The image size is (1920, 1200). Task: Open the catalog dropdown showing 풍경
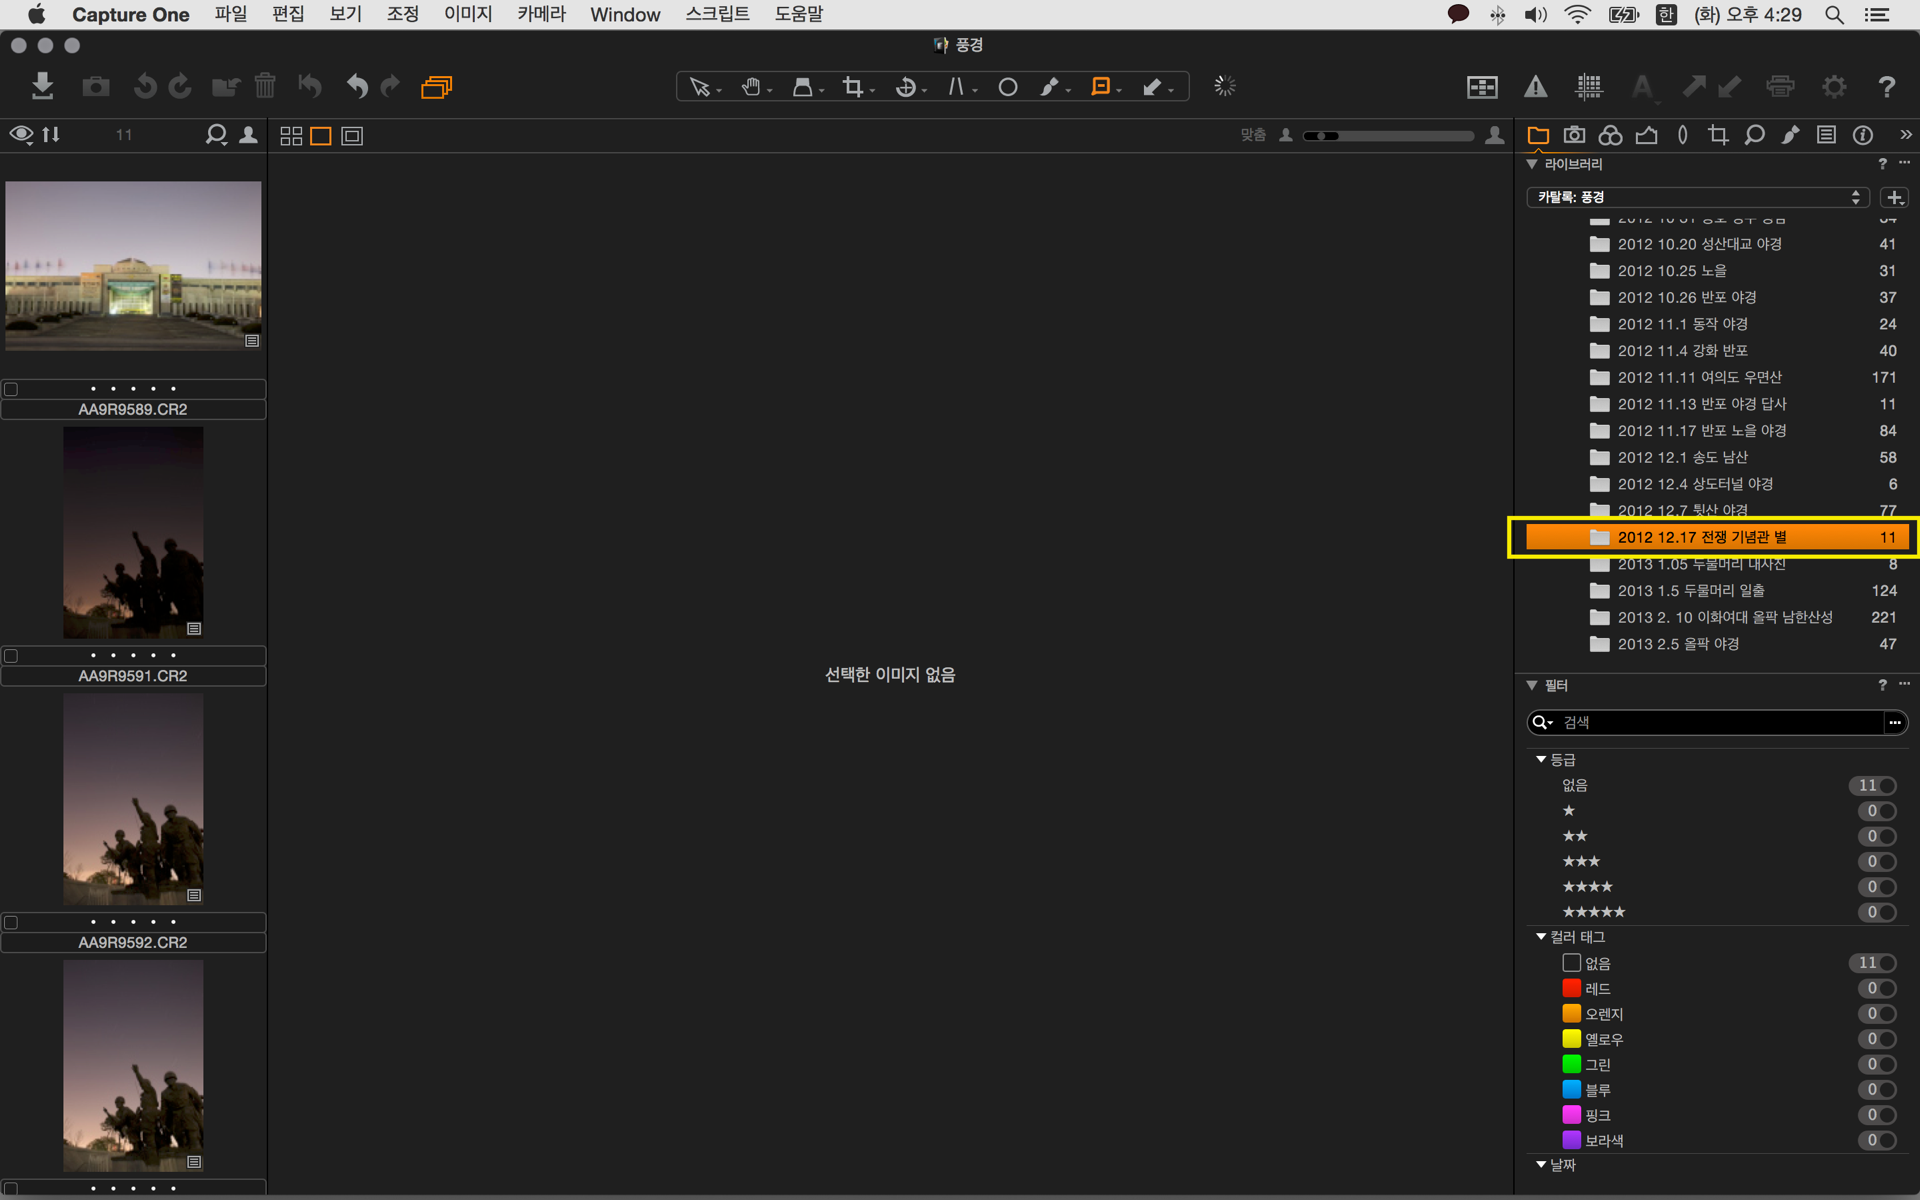pos(1697,197)
